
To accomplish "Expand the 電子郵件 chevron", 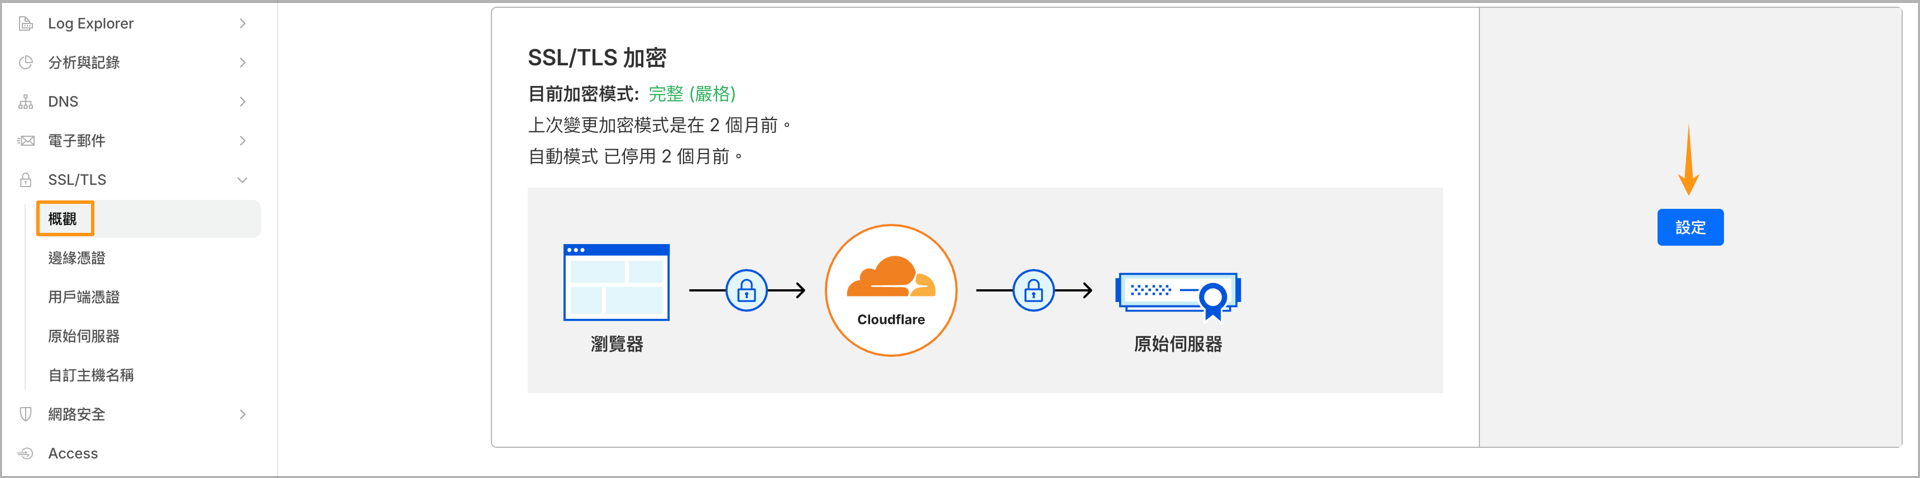I will tap(243, 141).
